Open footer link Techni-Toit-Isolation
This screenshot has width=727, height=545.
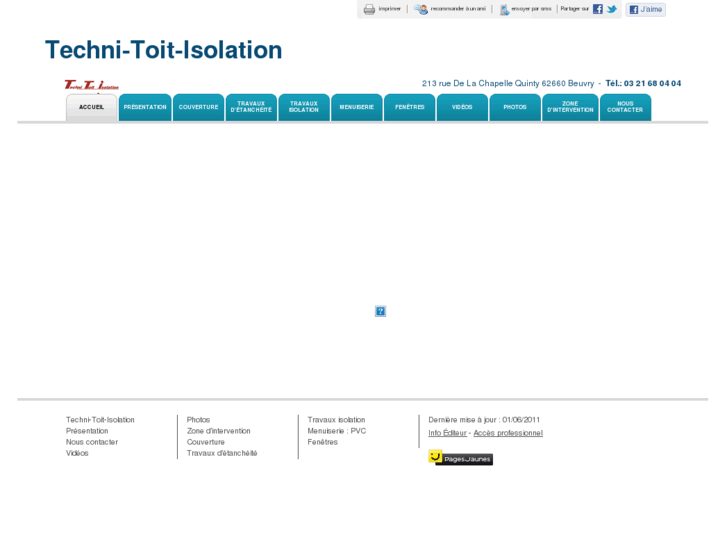(x=100, y=420)
